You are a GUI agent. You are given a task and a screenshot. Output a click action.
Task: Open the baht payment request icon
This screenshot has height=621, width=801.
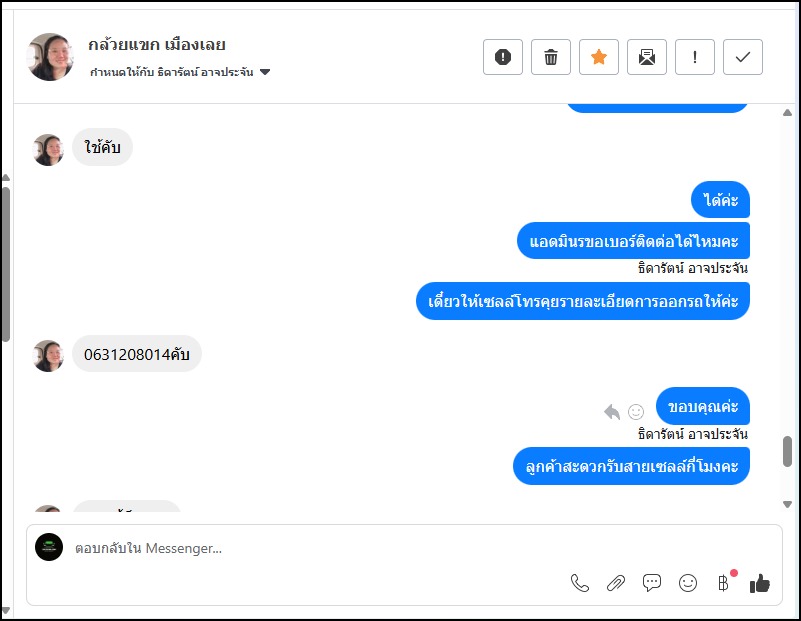(723, 583)
